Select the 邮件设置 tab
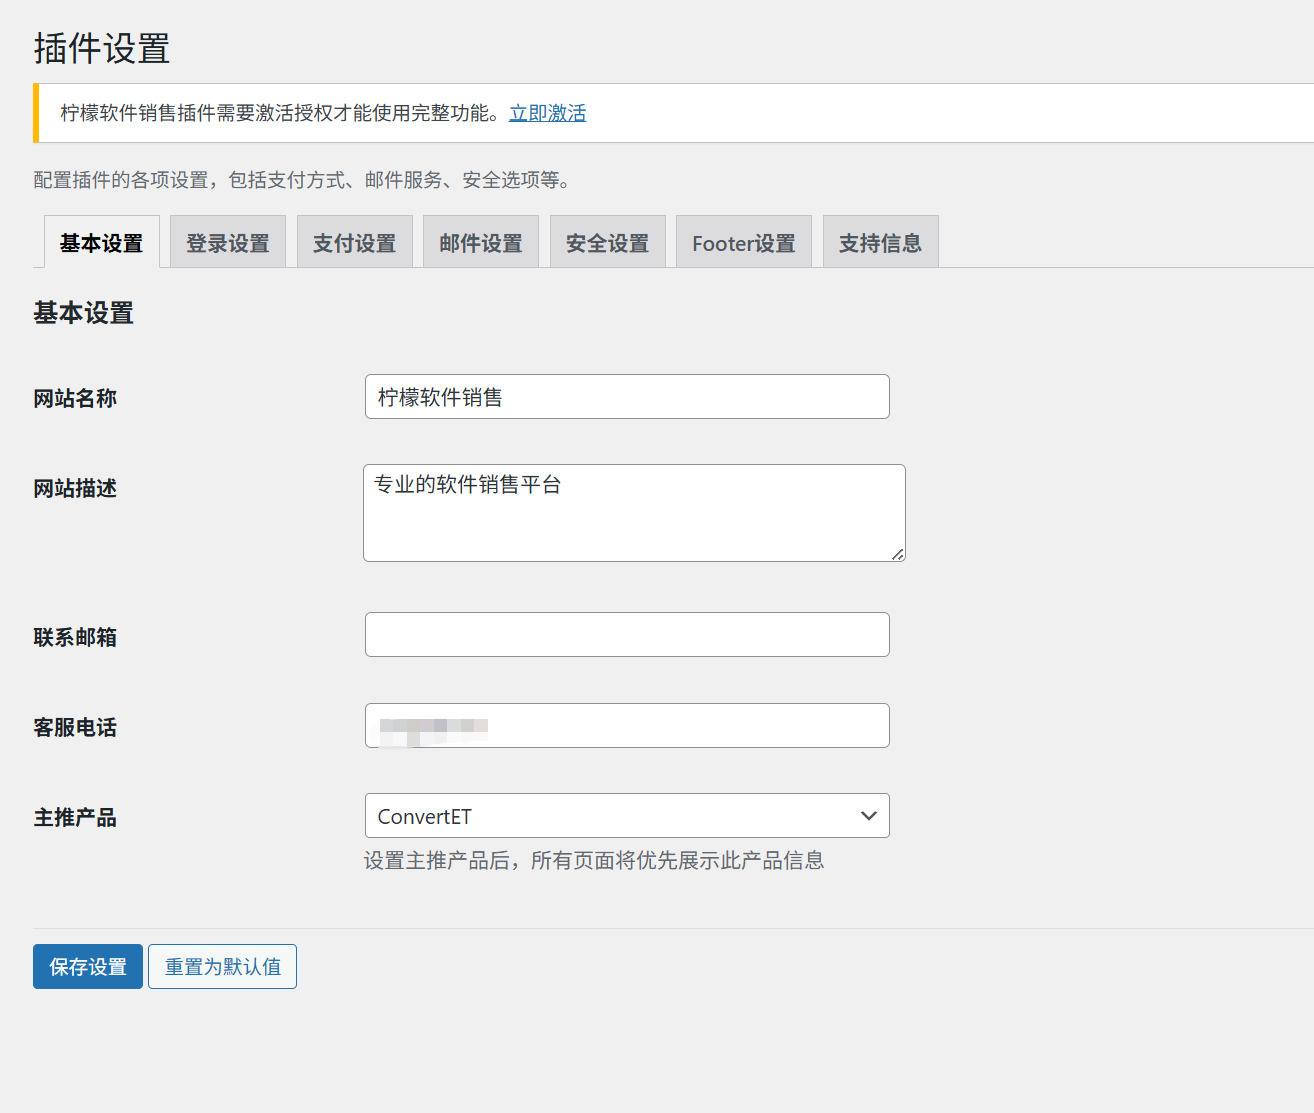Viewport: 1314px width, 1113px height. tap(481, 243)
